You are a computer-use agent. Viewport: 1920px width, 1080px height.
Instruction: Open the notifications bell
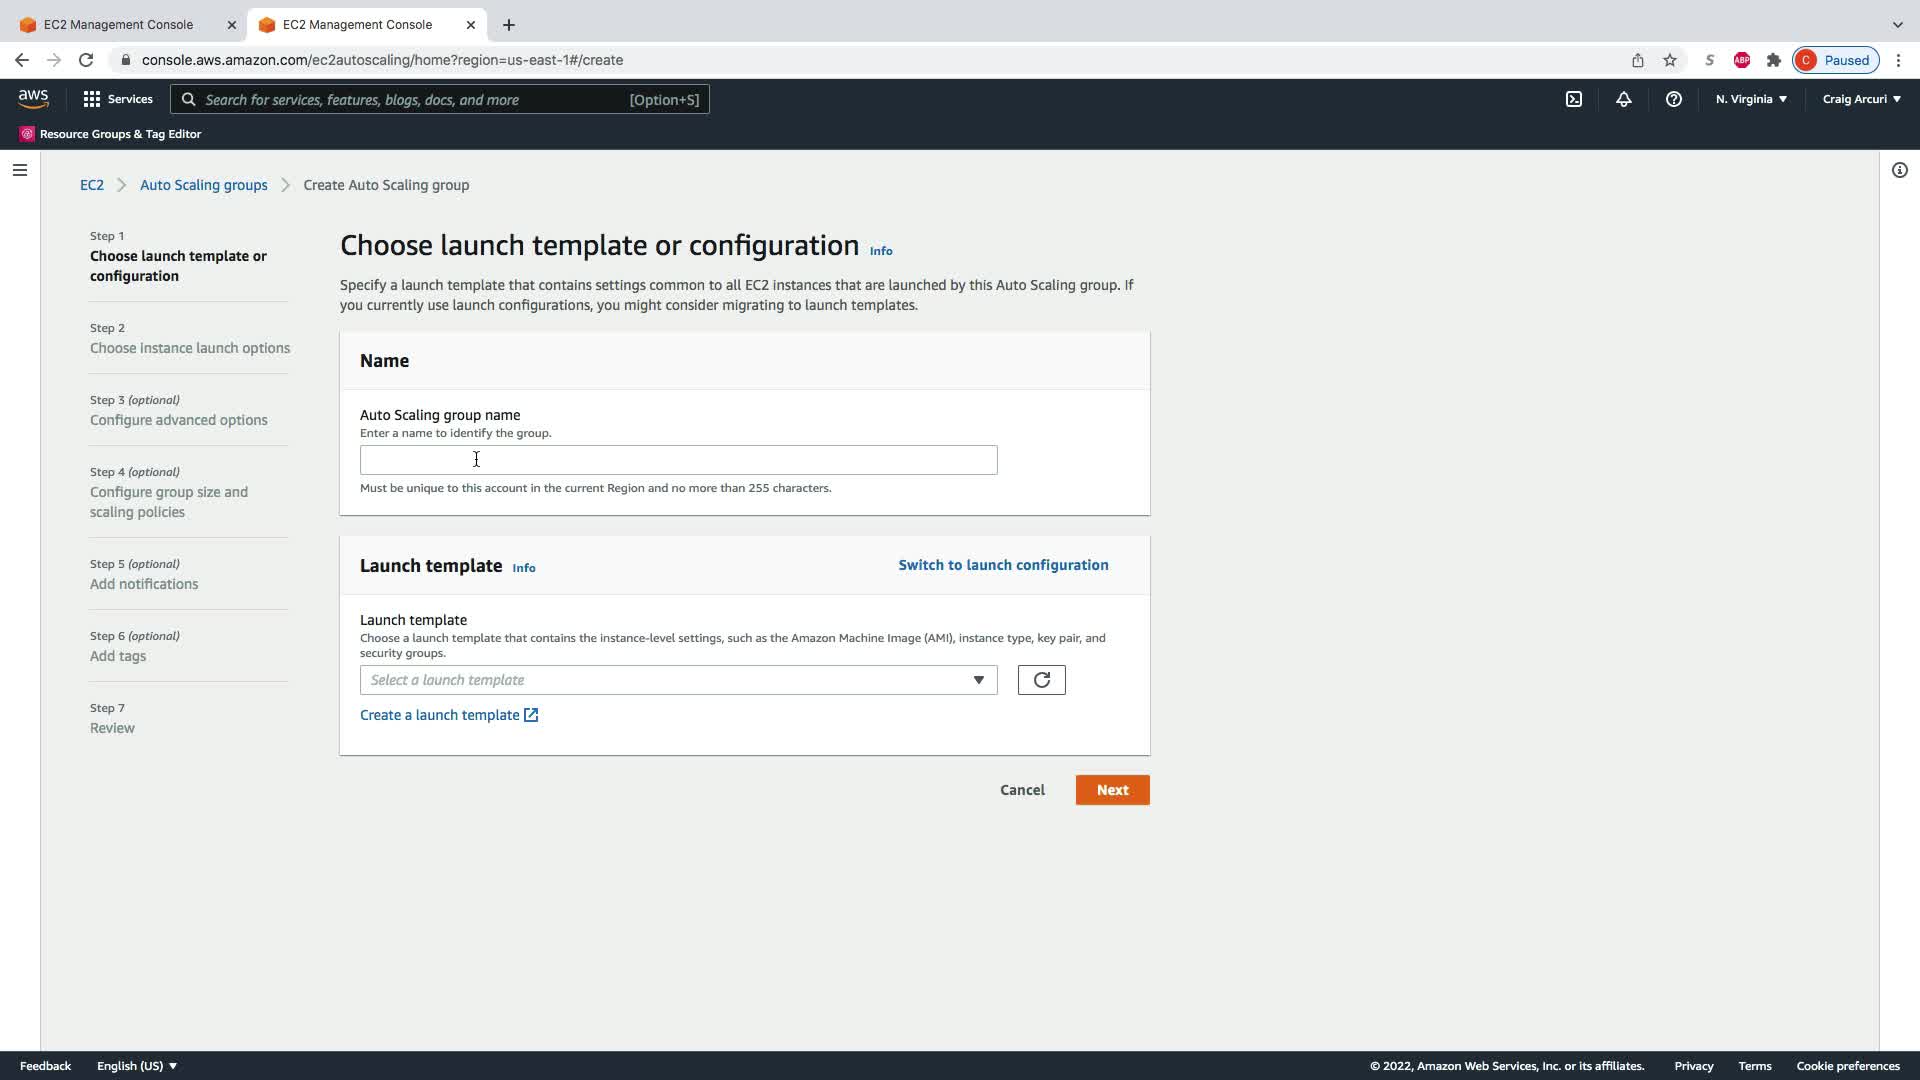tap(1623, 99)
